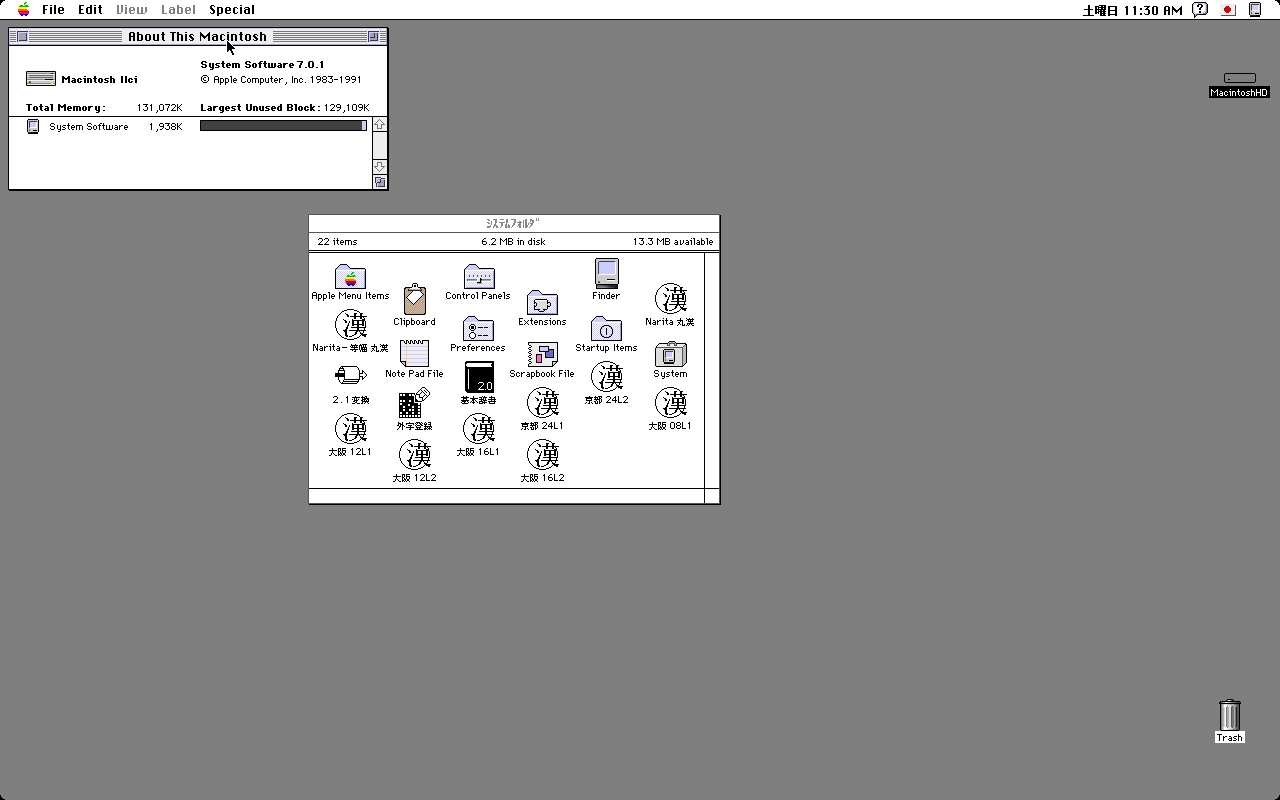Select the Extensions folder icon

click(542, 302)
